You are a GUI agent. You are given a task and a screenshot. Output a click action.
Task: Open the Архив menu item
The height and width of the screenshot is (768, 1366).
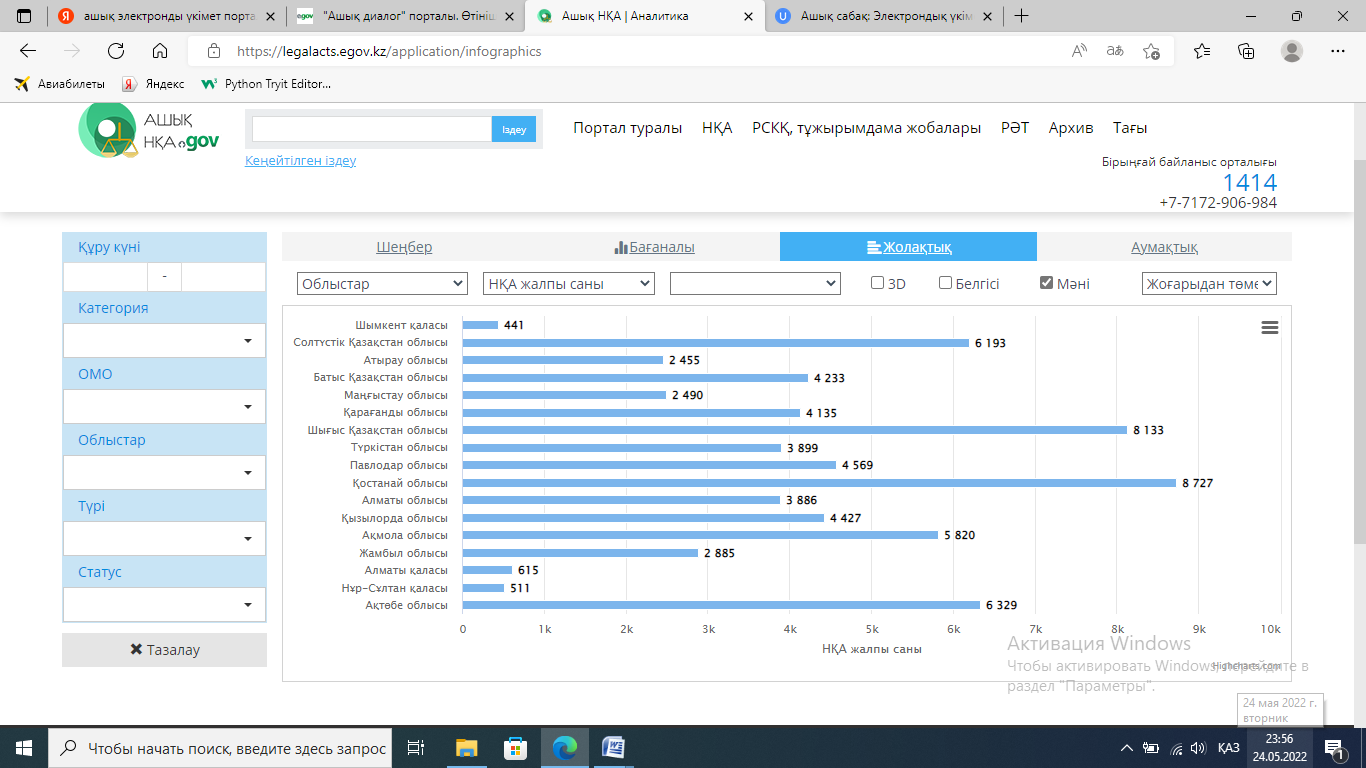1071,128
